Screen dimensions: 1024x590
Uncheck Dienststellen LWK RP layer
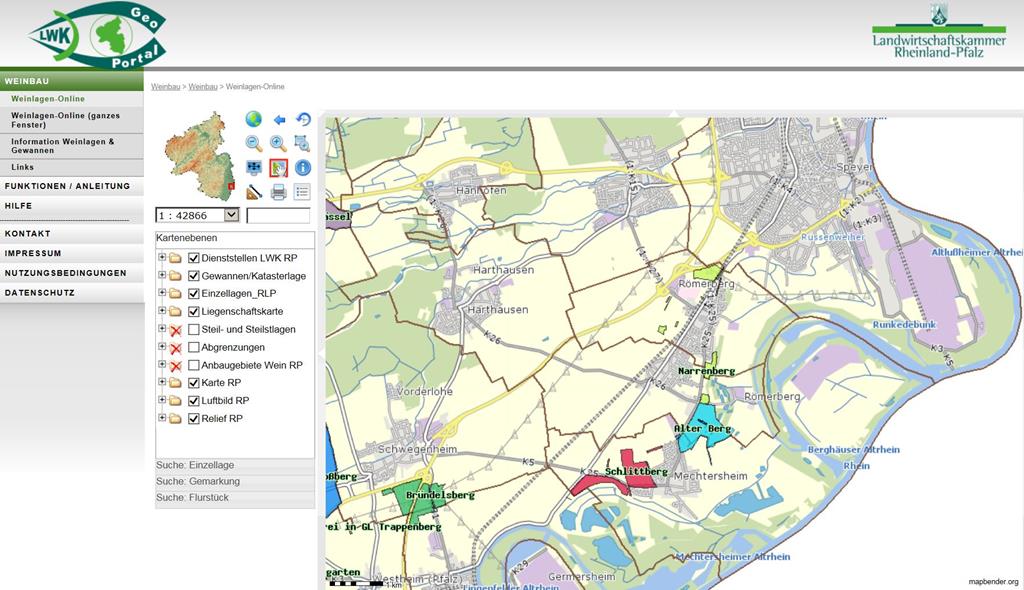click(x=194, y=258)
